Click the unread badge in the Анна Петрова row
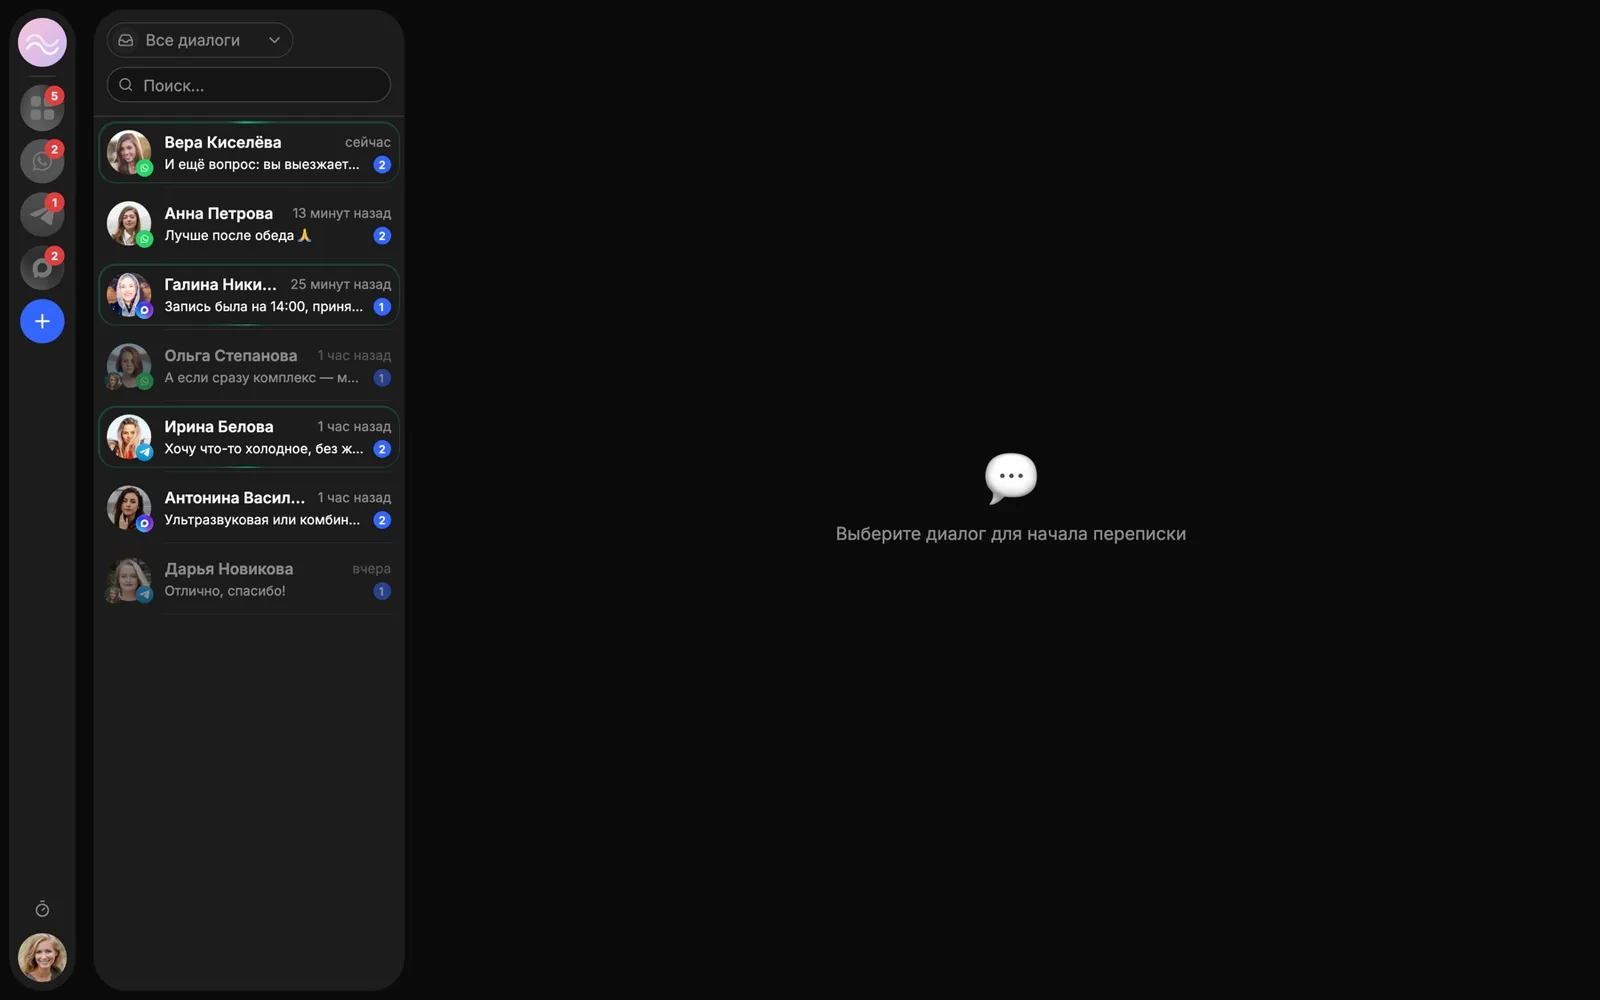Screen dimensions: 1600x1000 tap(382, 236)
